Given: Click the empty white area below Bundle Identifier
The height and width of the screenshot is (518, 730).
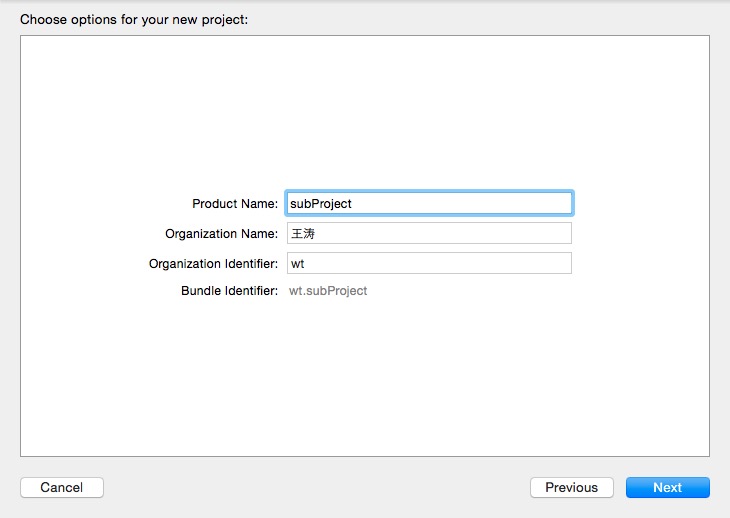Looking at the screenshot, I should [x=365, y=380].
